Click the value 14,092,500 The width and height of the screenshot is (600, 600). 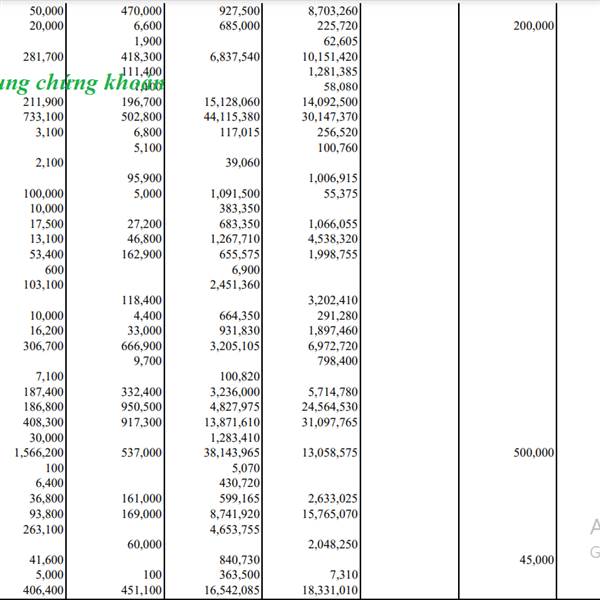tap(329, 102)
